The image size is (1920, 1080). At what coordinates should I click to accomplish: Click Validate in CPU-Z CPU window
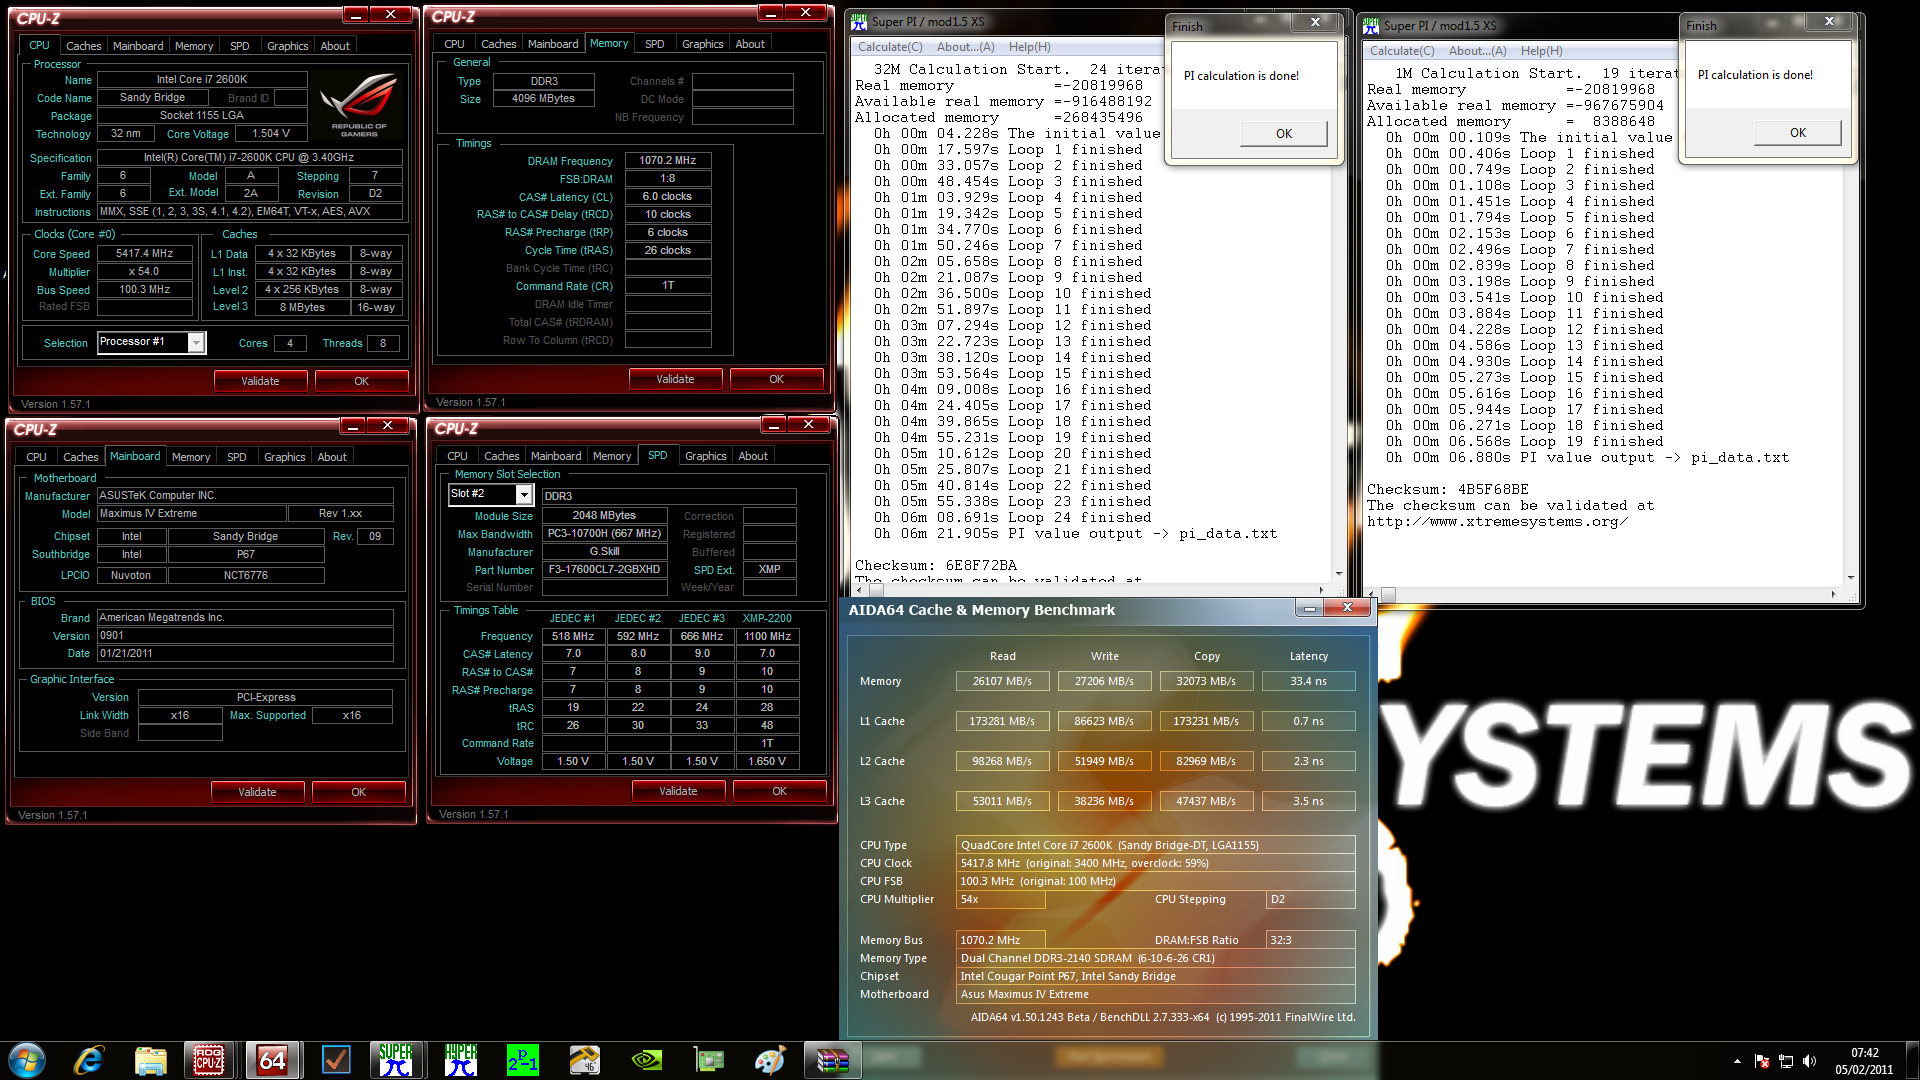click(260, 381)
